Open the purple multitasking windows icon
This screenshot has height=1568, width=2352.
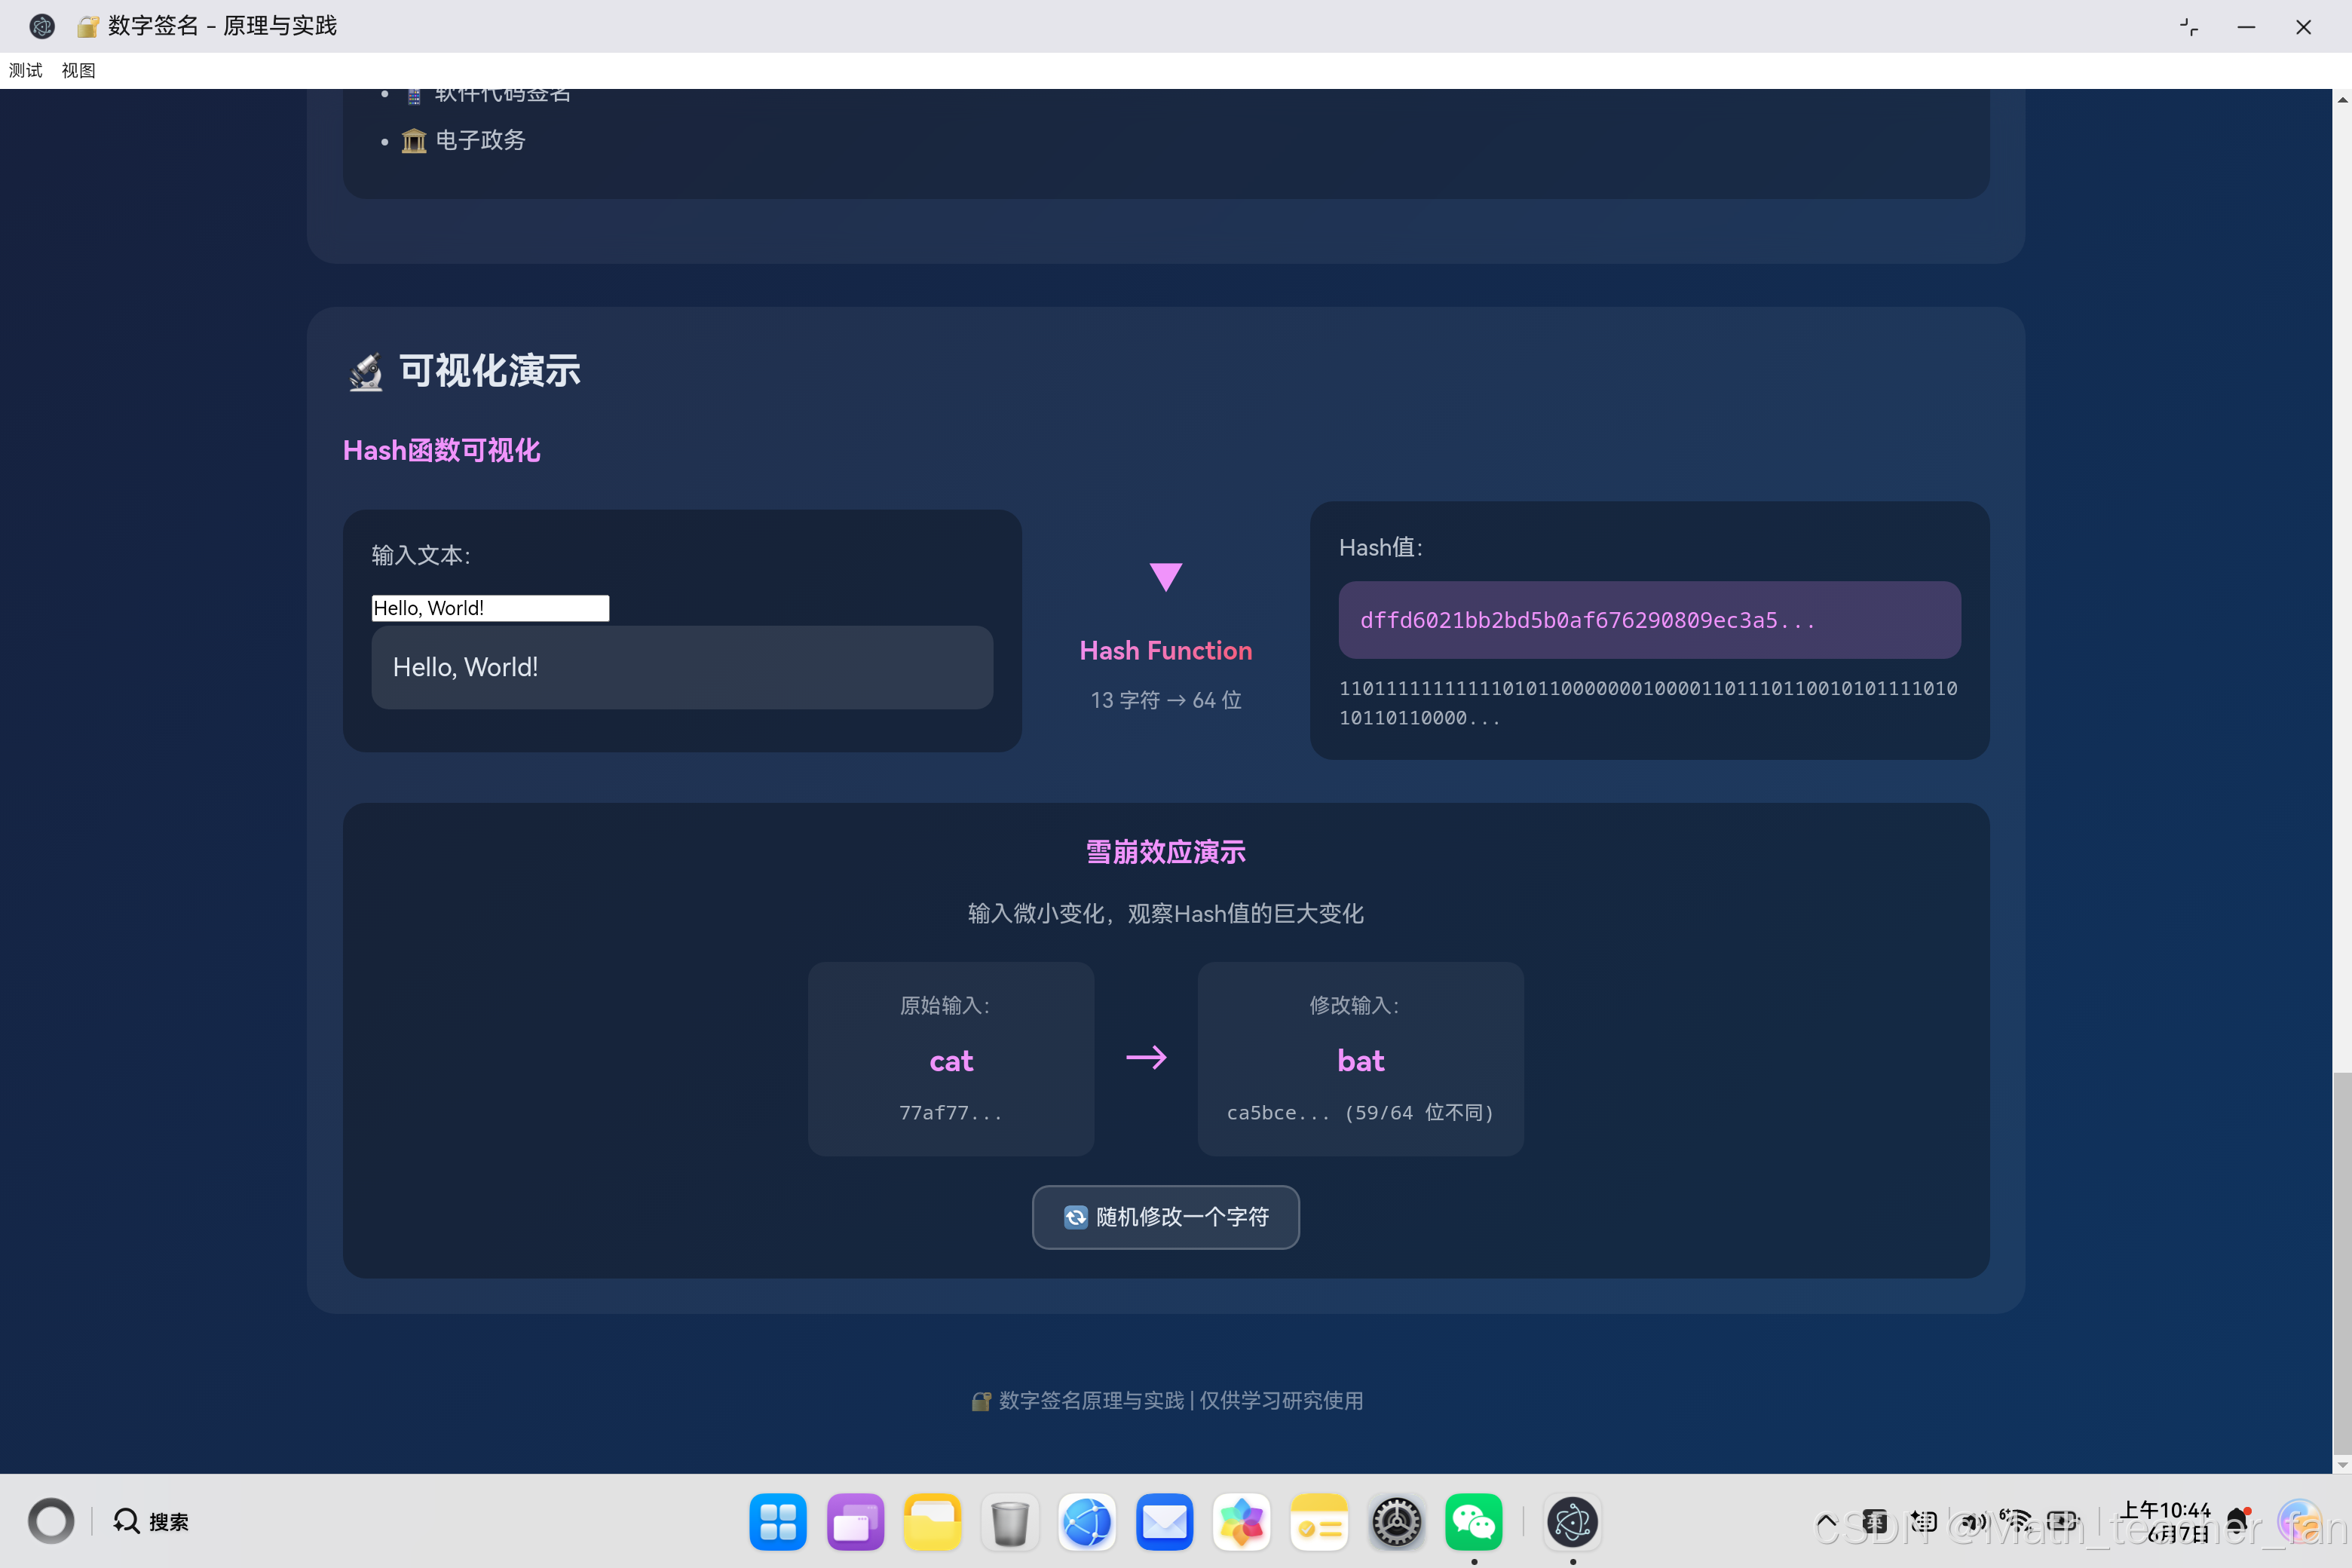coord(855,1522)
